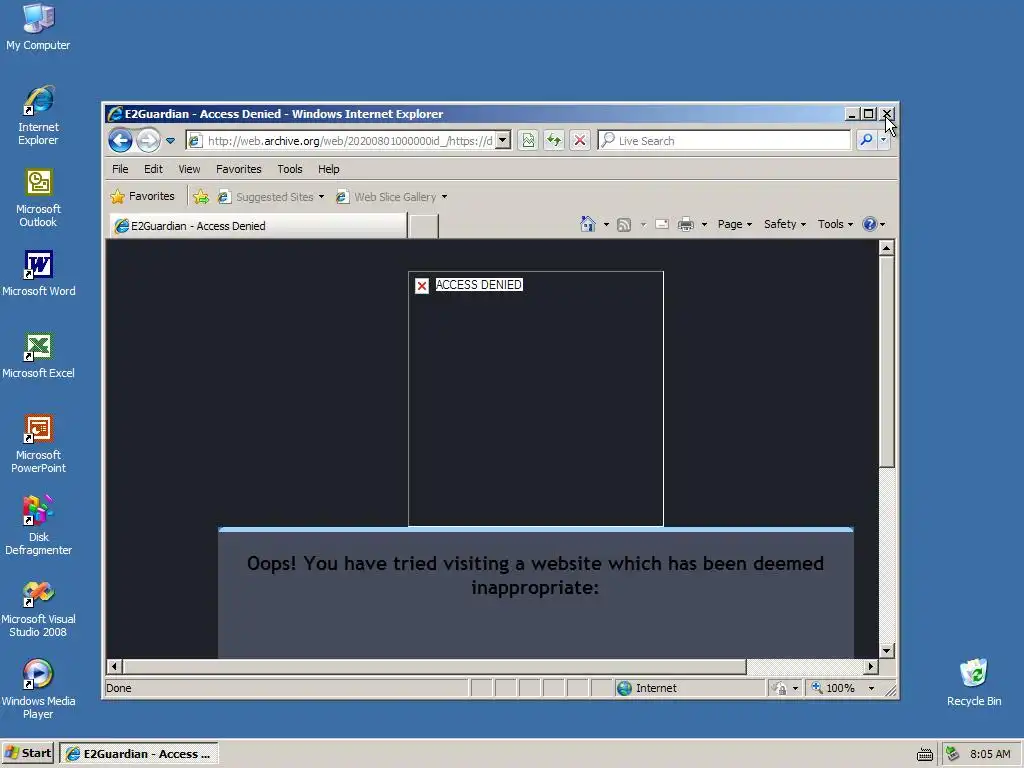The height and width of the screenshot is (768, 1024).
Task: Click the Protected Mode lock icon in status bar
Action: 779,688
